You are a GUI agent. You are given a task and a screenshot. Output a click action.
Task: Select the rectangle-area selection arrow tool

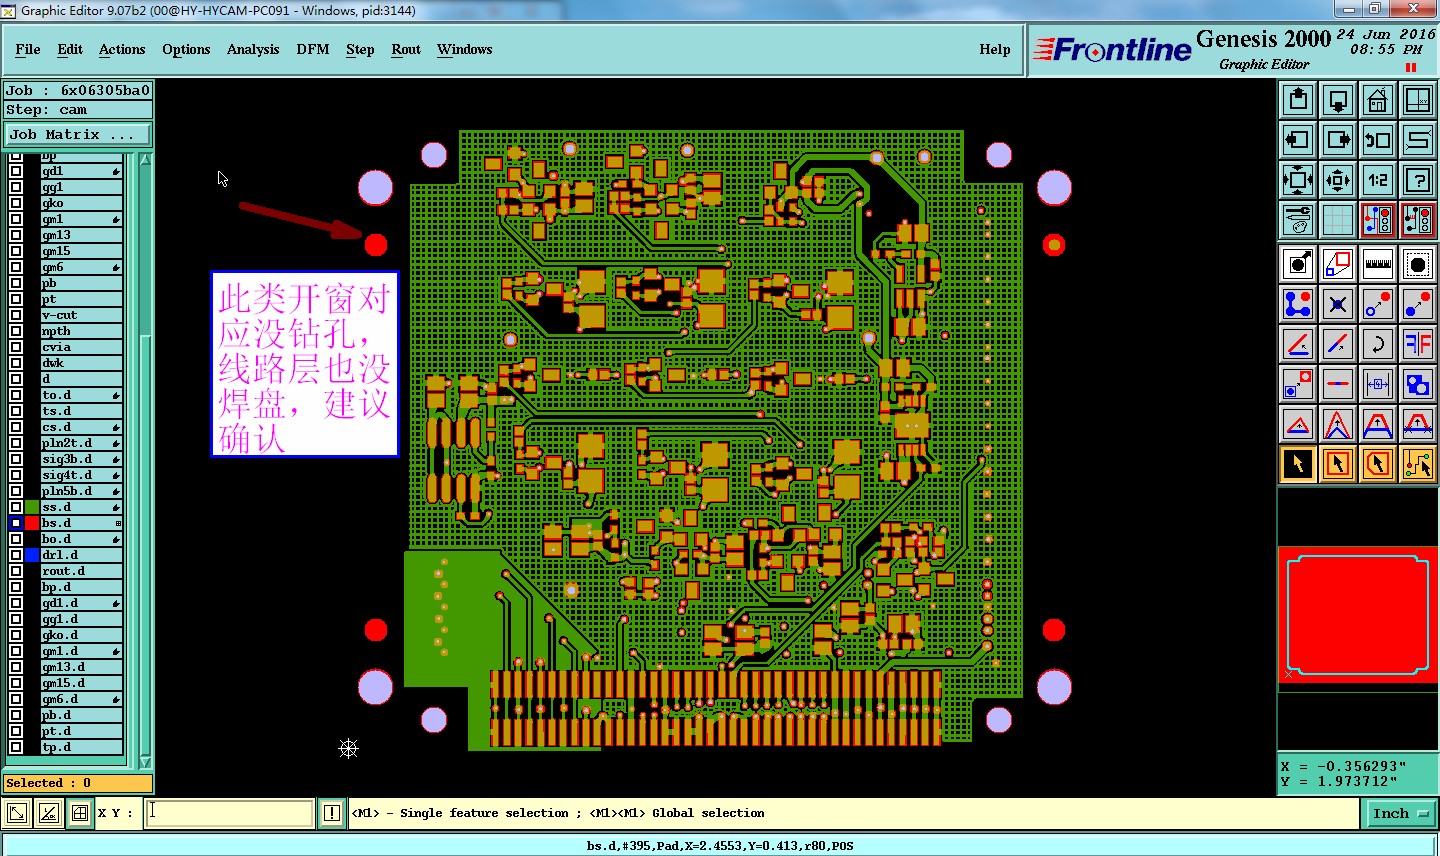click(x=1338, y=464)
